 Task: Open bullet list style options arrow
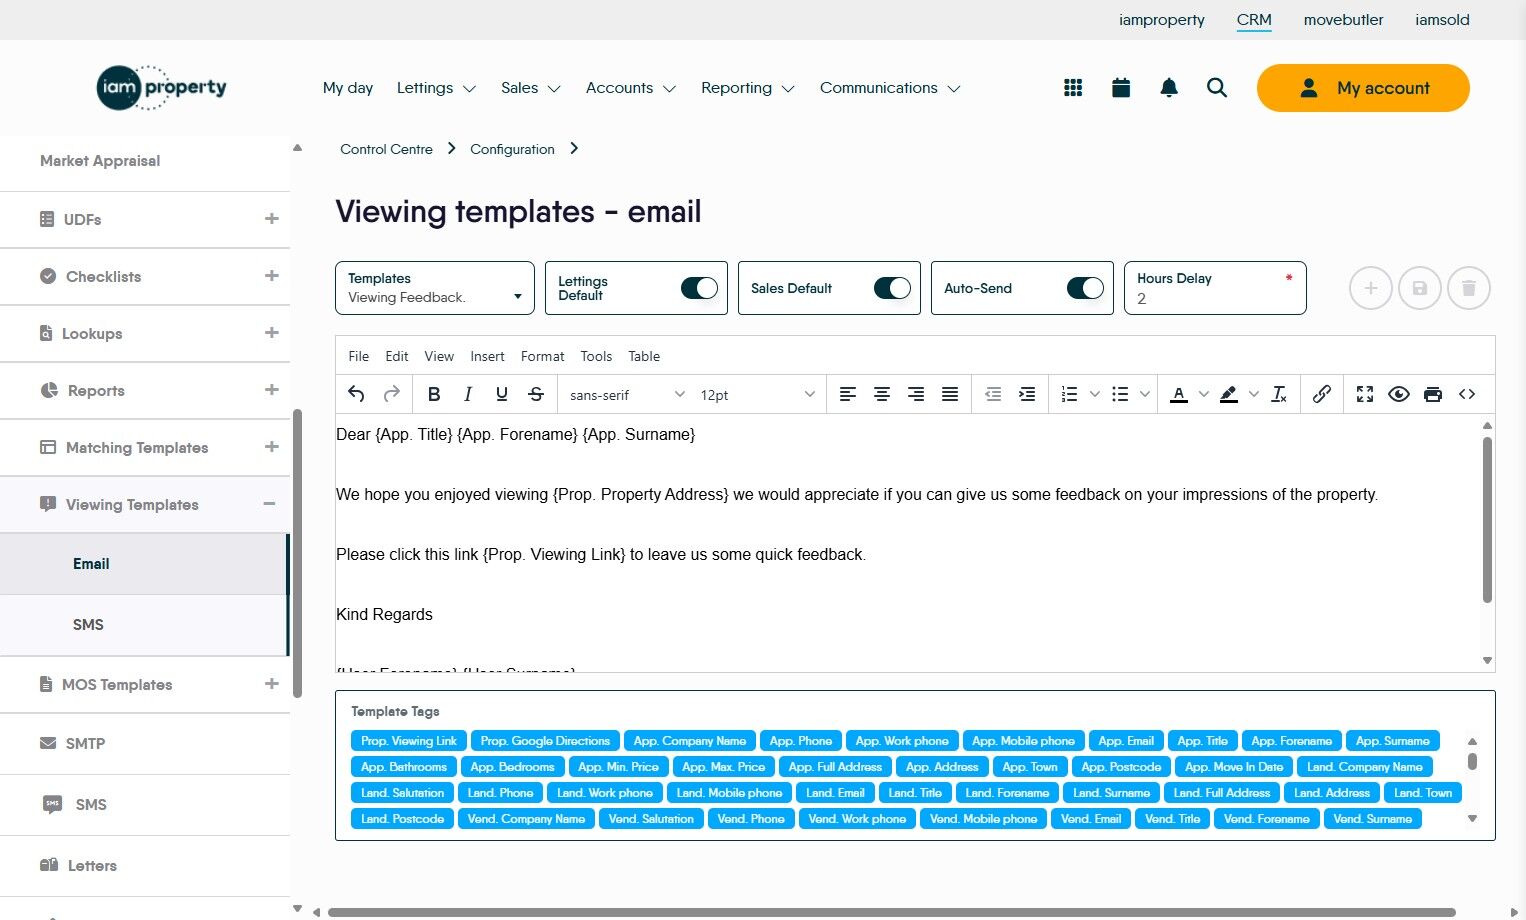(1145, 394)
